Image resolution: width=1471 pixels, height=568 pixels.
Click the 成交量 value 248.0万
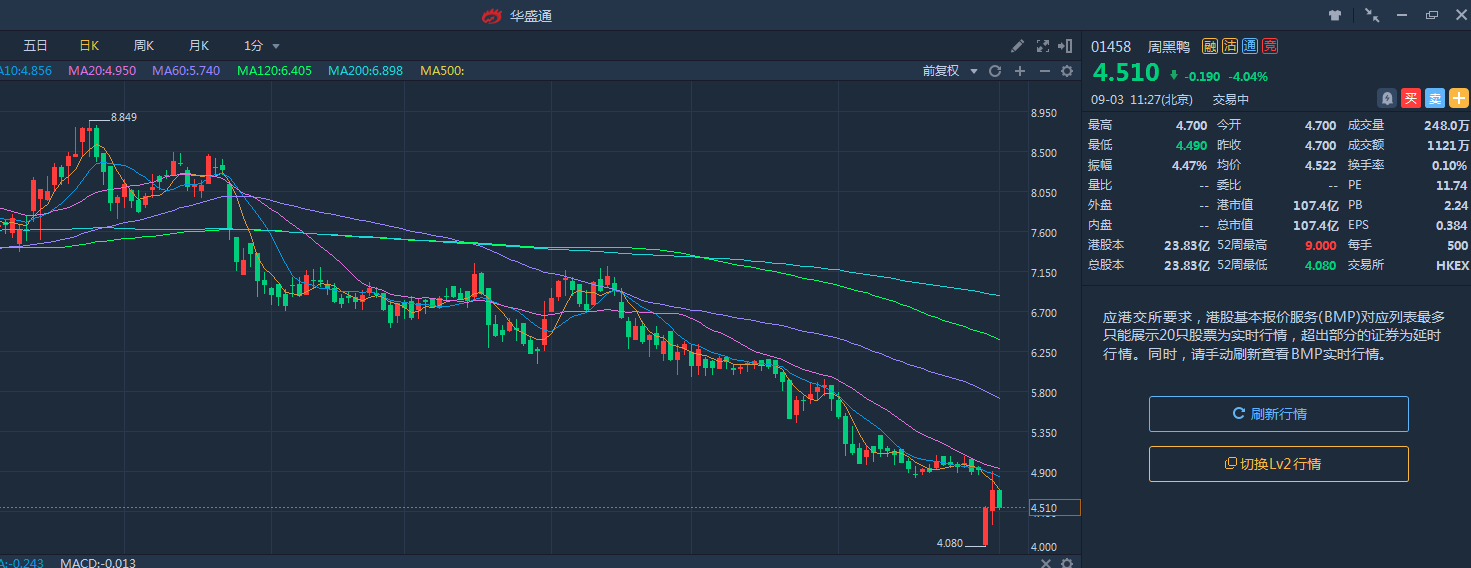click(x=1446, y=125)
